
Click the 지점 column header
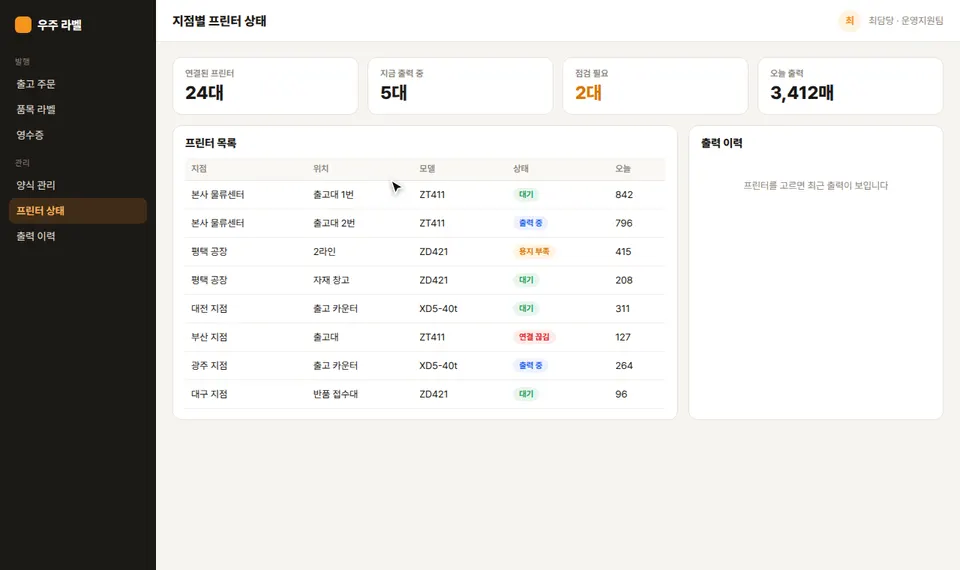199,168
